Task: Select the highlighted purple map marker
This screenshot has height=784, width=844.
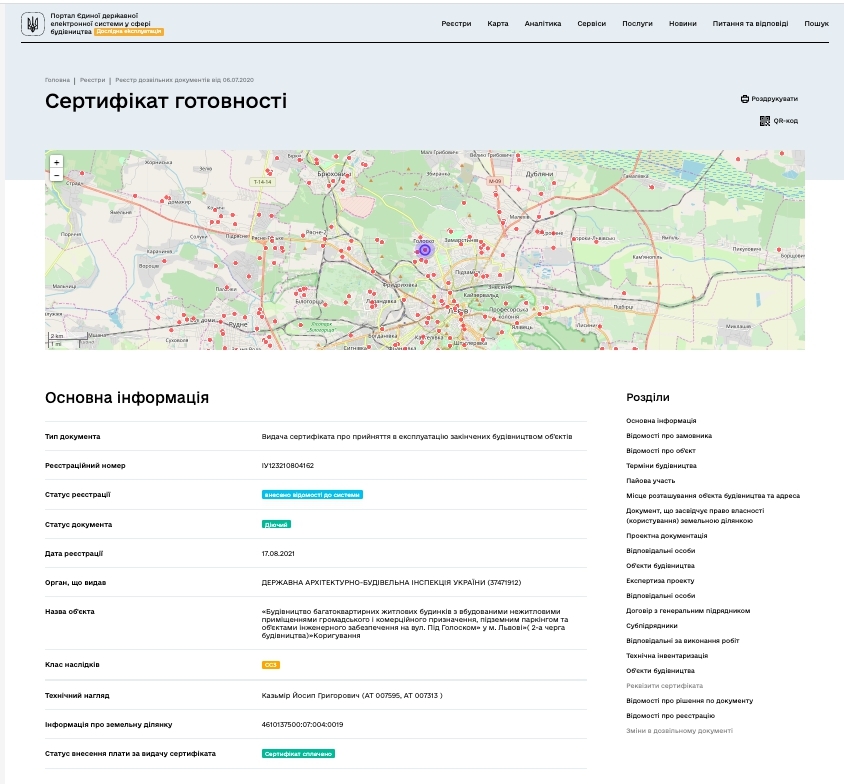Action: coord(425,250)
